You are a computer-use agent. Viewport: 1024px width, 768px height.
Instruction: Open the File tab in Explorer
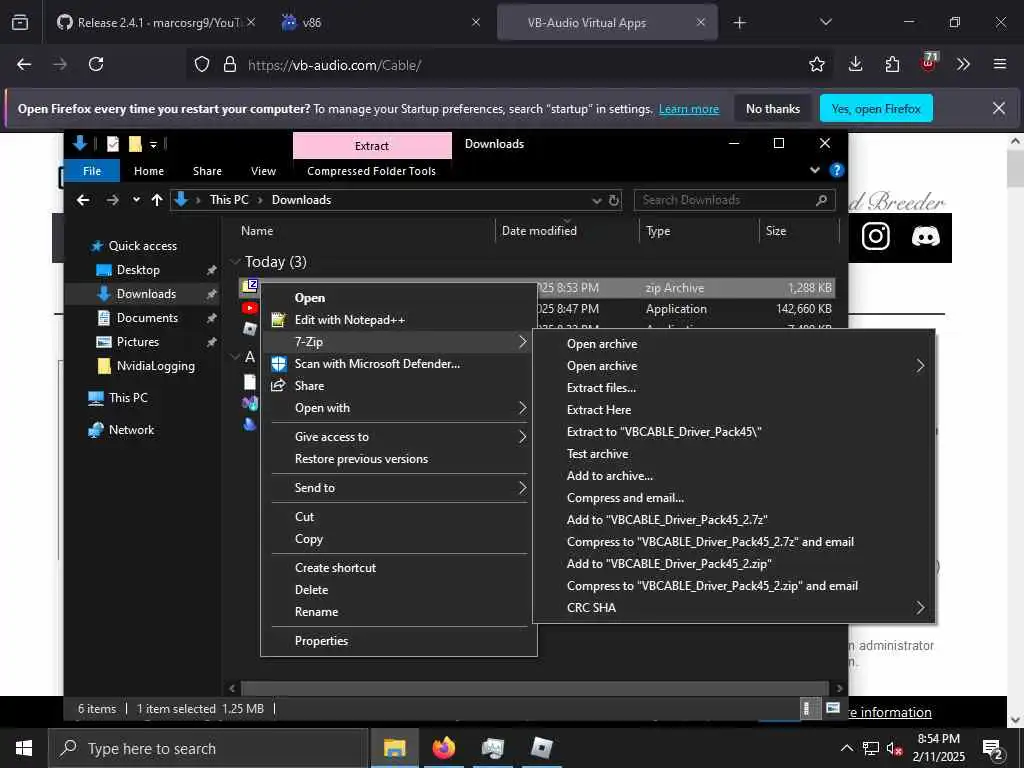pyautogui.click(x=92, y=171)
